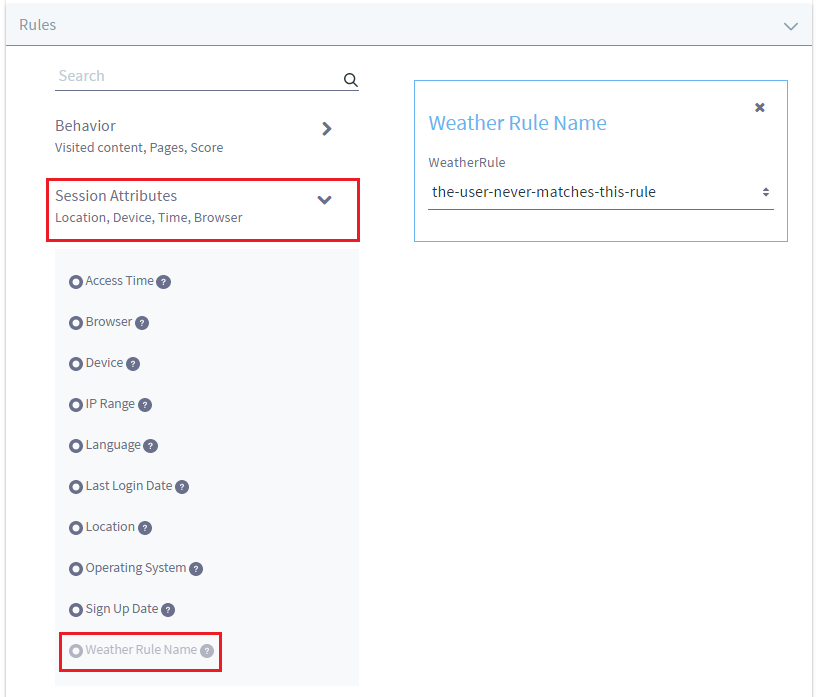
Task: Remove the Weather Rule Name card
Action: (760, 107)
